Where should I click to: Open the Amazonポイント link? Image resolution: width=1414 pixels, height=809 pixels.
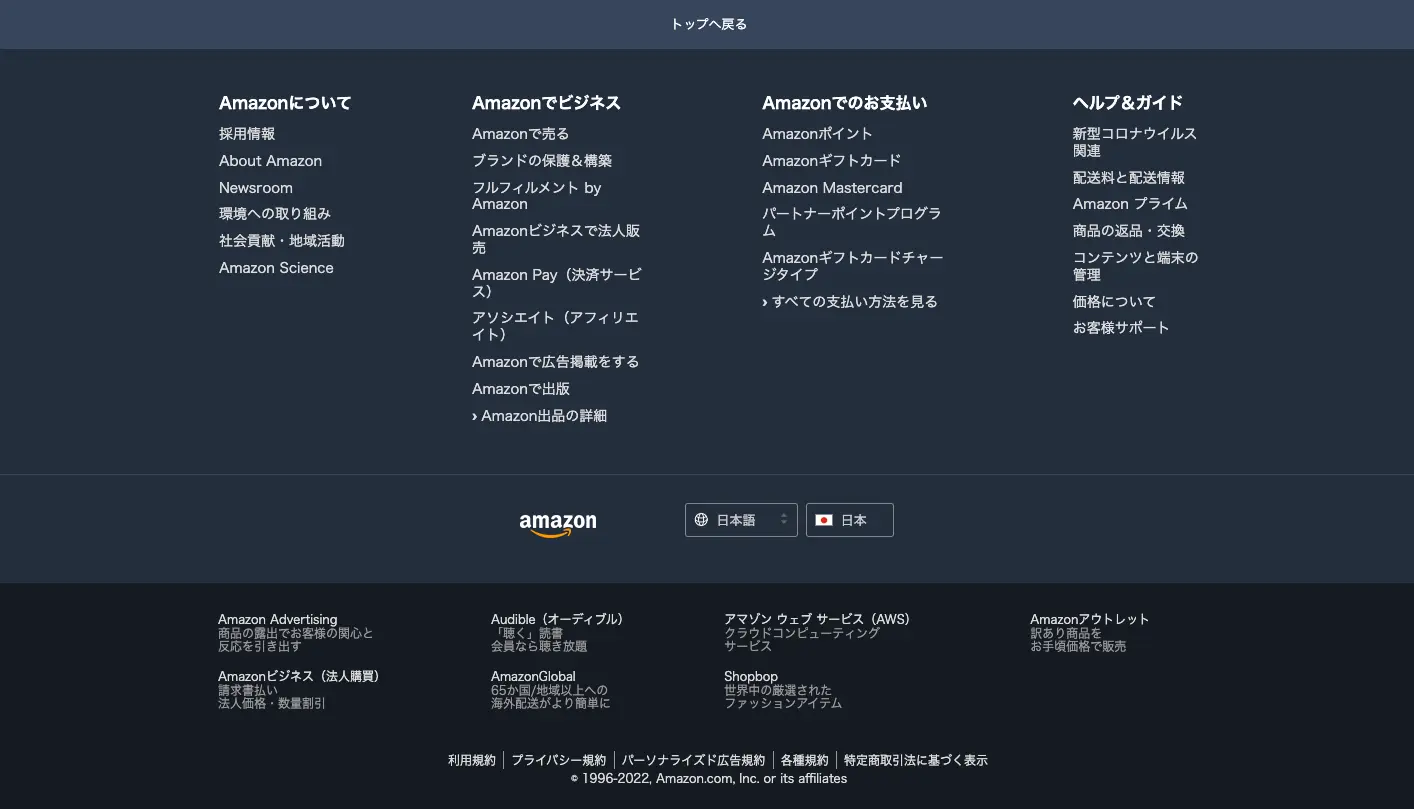click(x=817, y=134)
